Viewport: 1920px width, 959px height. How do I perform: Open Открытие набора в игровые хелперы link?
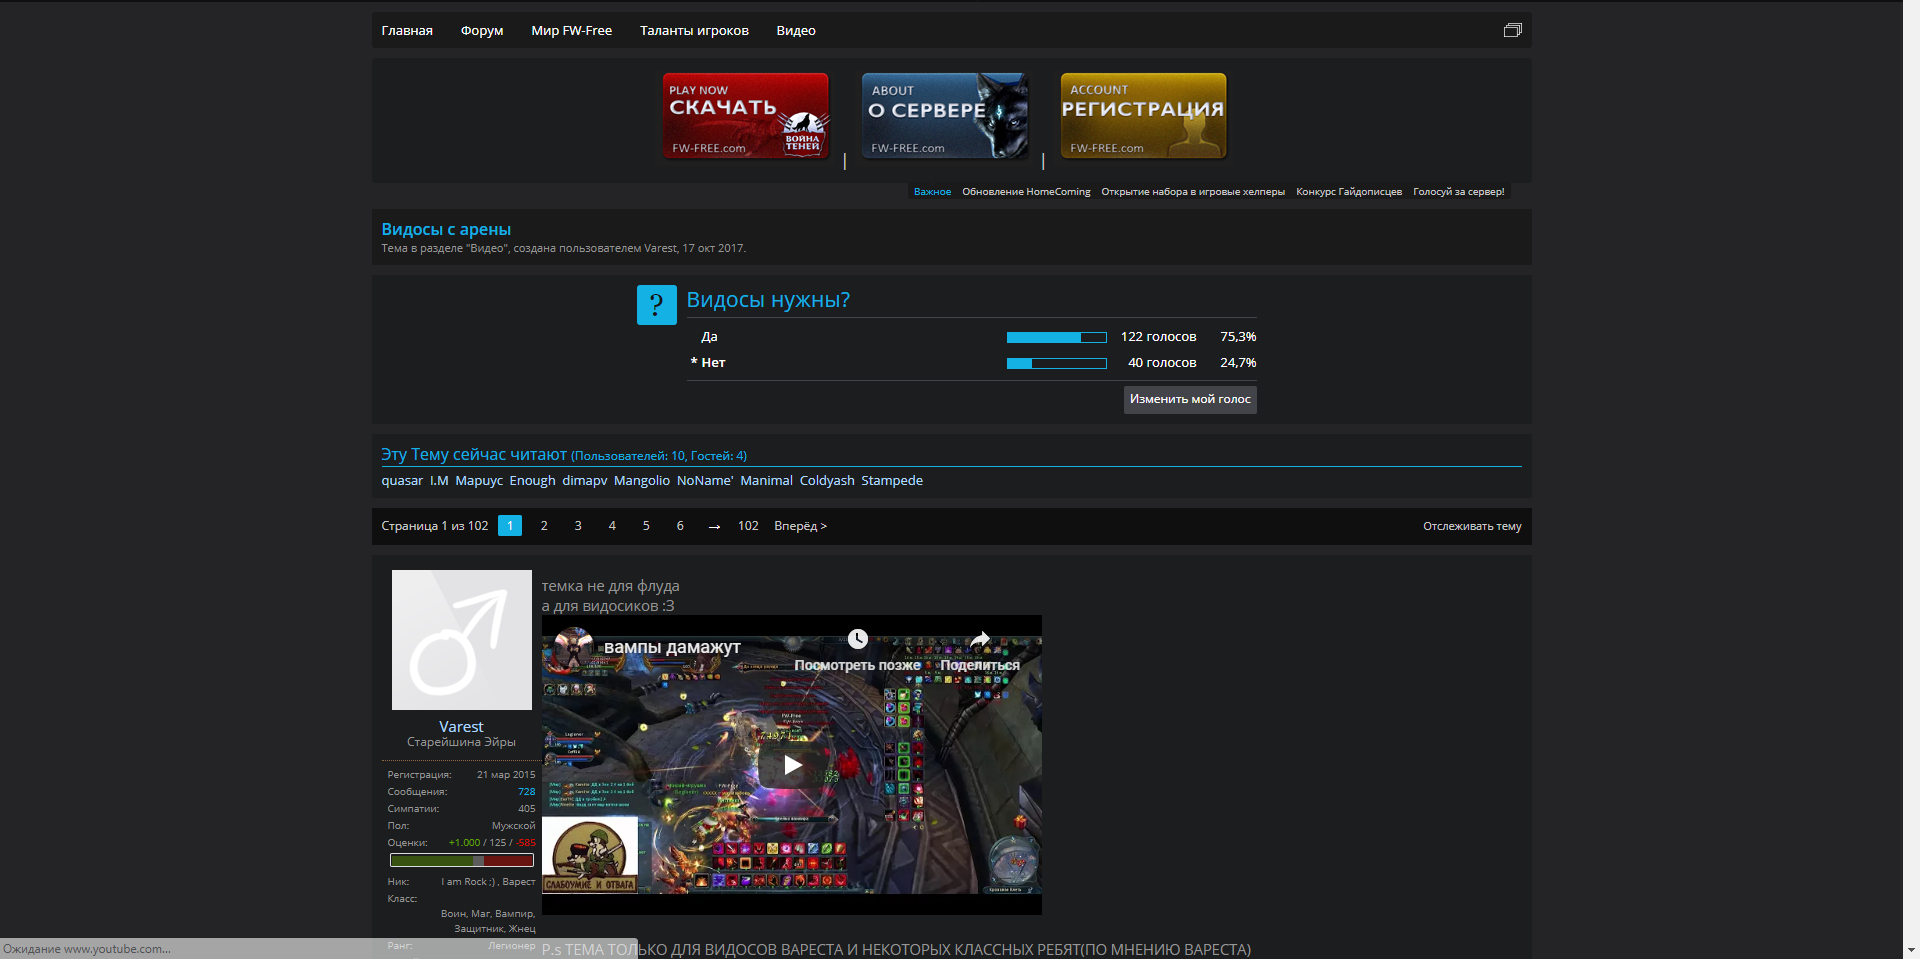tap(1193, 192)
